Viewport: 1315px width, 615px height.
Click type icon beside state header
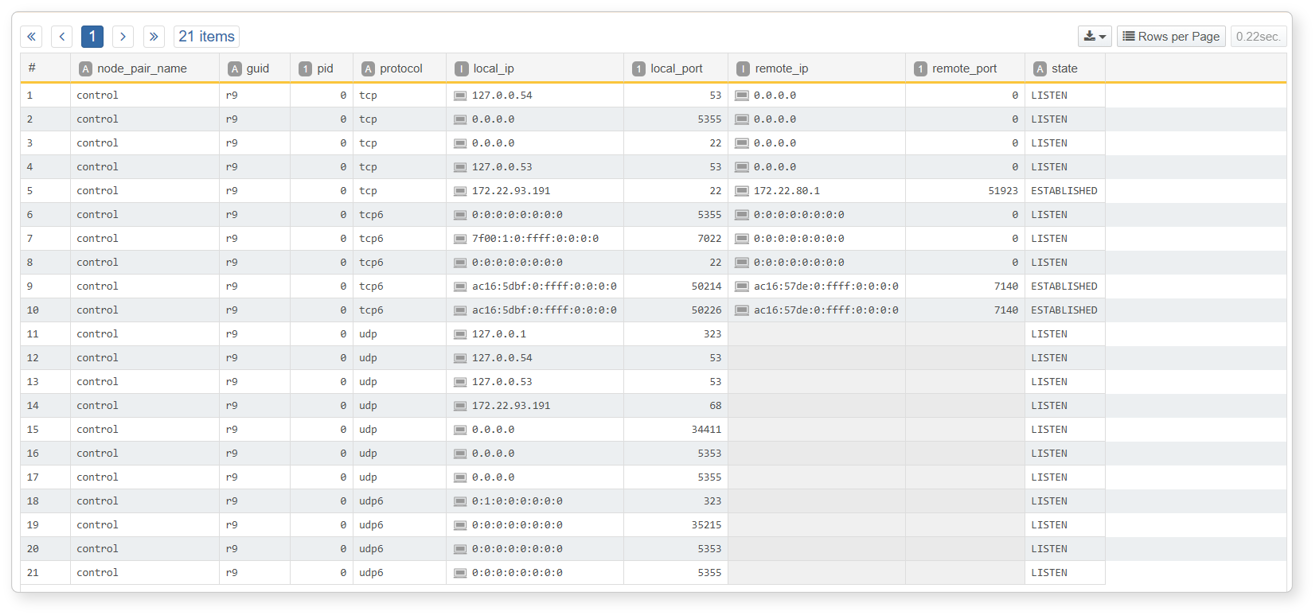1039,69
